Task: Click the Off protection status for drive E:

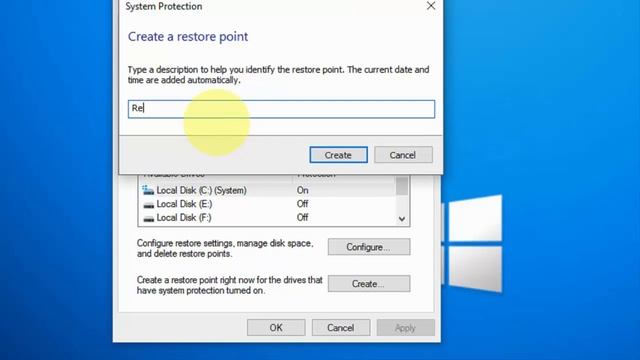Action: [302, 204]
